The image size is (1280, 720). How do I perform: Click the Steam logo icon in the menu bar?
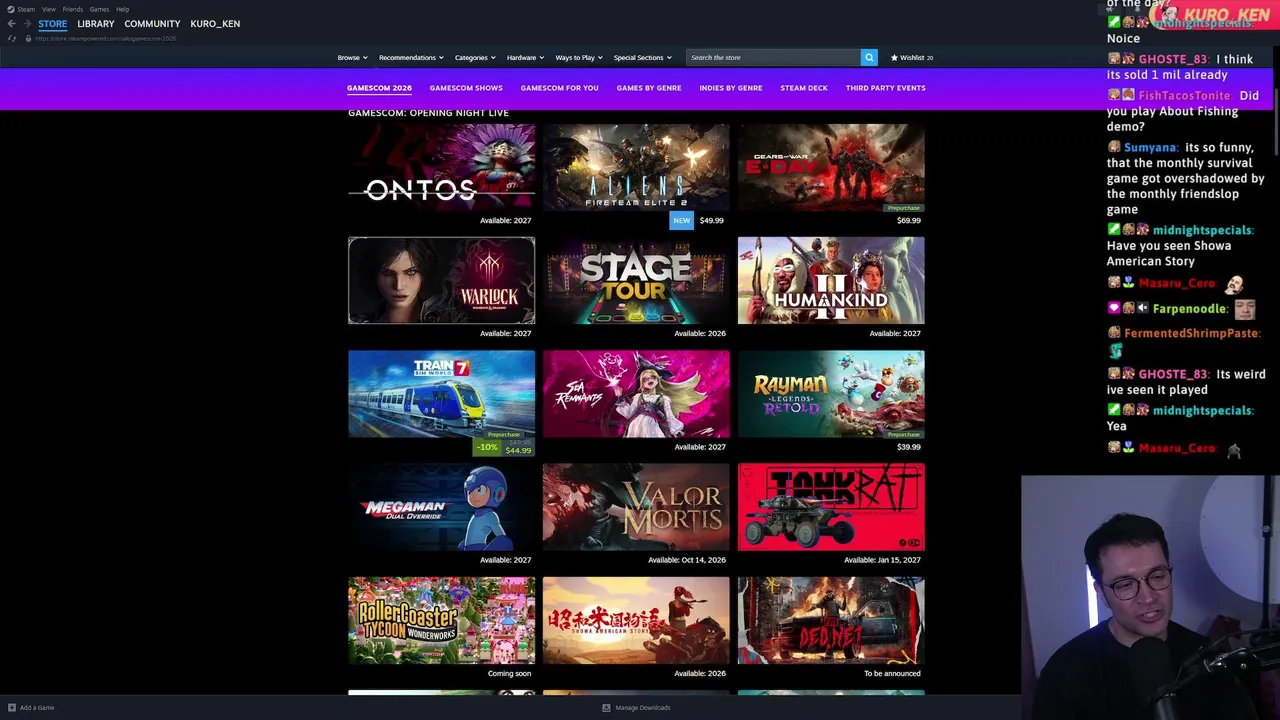click(x=11, y=9)
